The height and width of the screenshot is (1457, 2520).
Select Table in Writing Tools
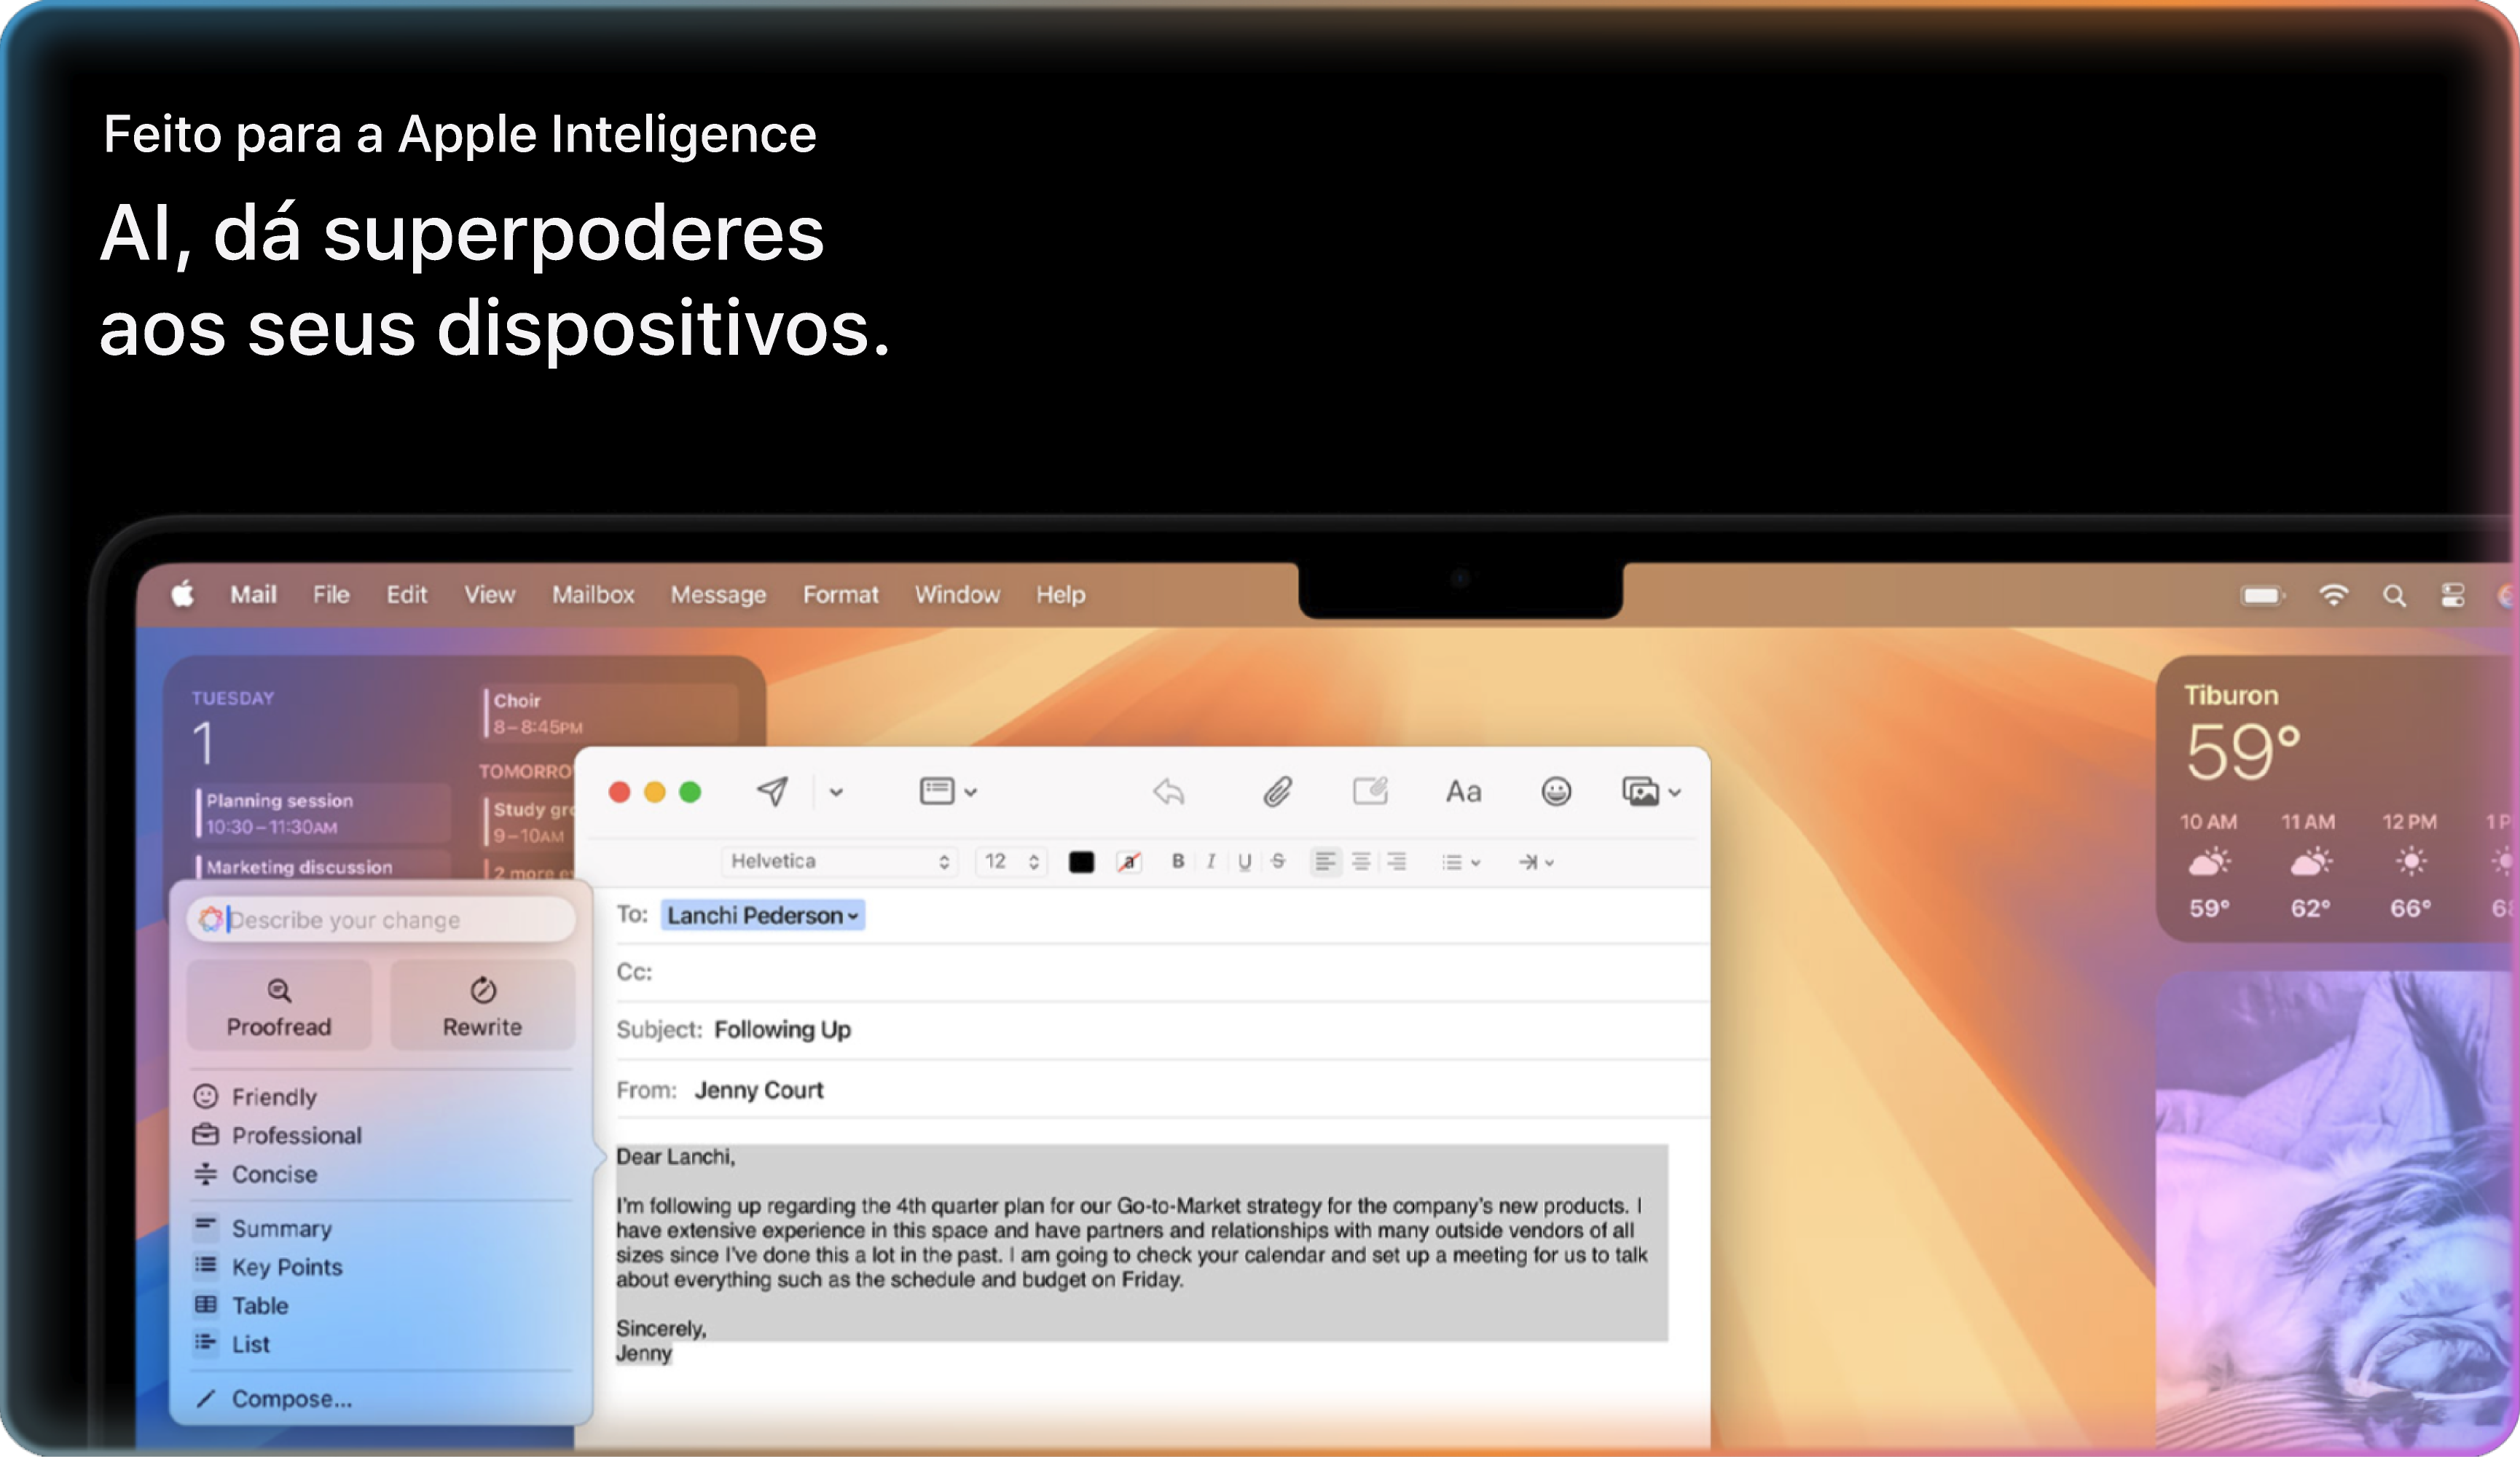click(x=240, y=1305)
